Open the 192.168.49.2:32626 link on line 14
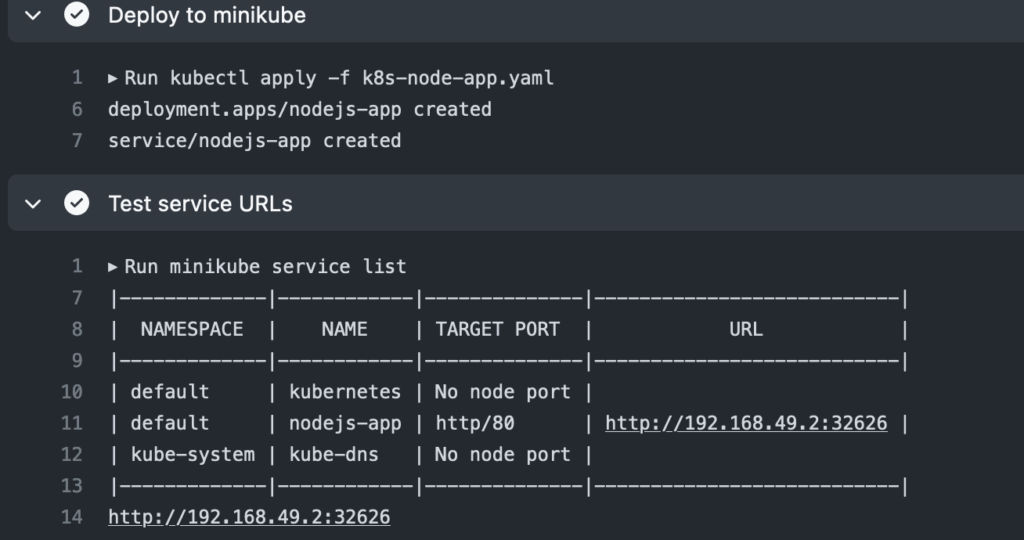 tap(249, 517)
